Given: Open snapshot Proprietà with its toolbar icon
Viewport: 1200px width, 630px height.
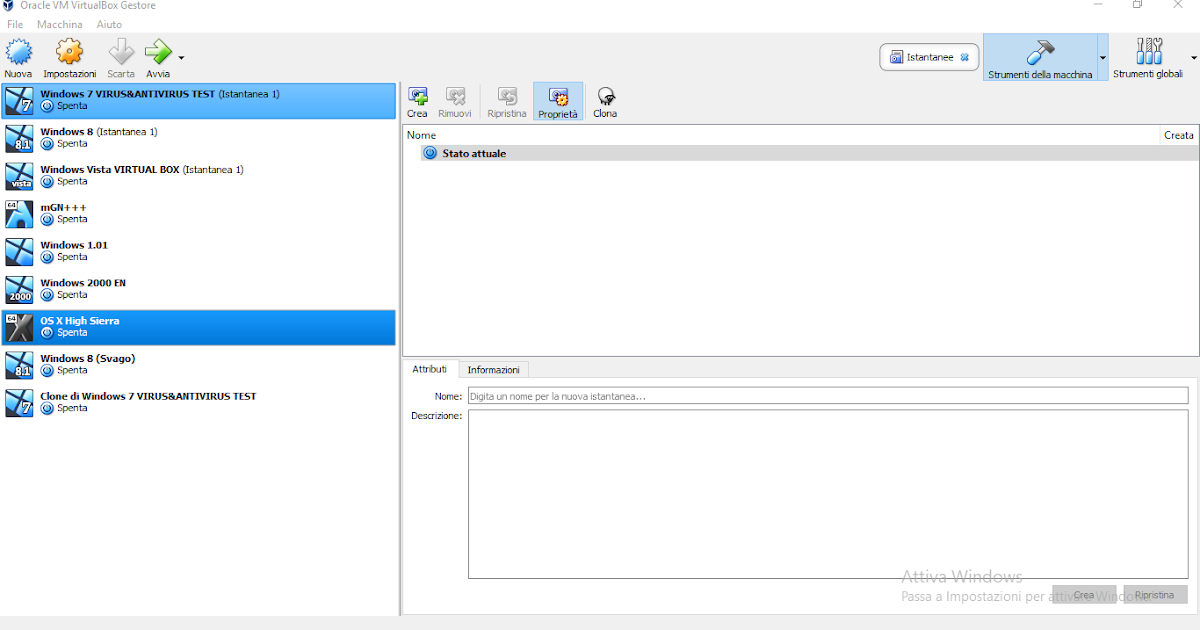Looking at the screenshot, I should pos(557,100).
